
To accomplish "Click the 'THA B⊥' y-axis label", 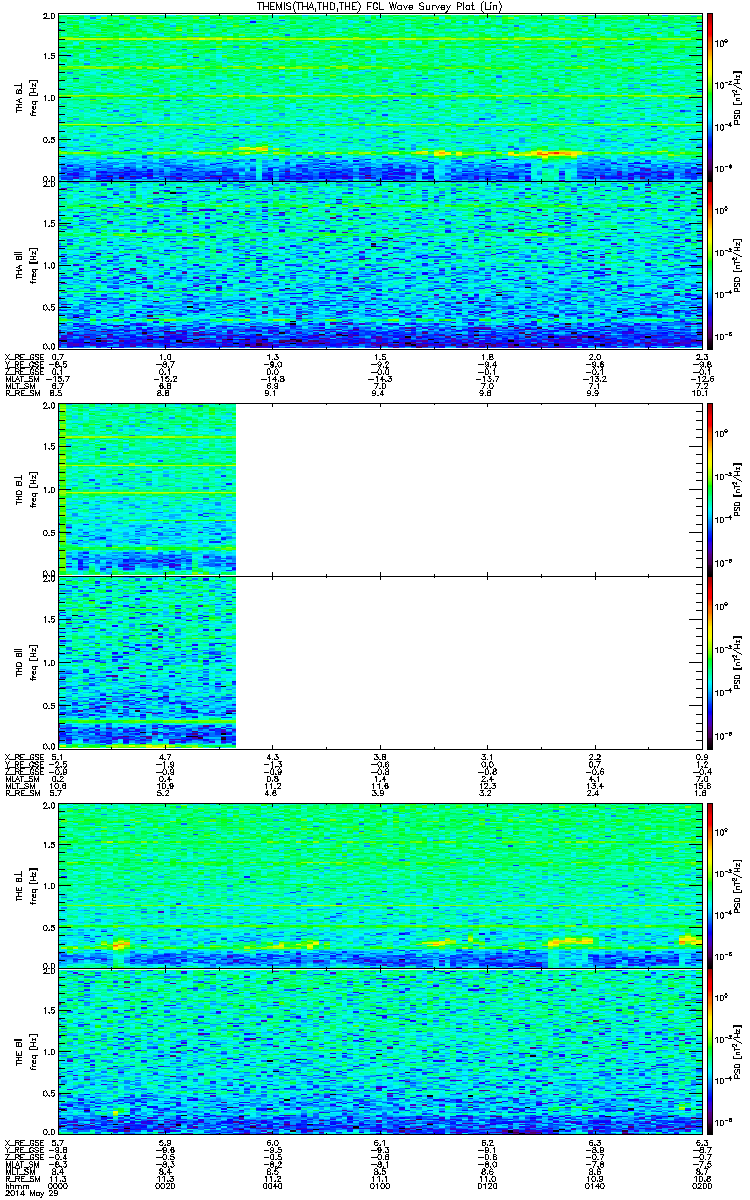I will click(19, 97).
